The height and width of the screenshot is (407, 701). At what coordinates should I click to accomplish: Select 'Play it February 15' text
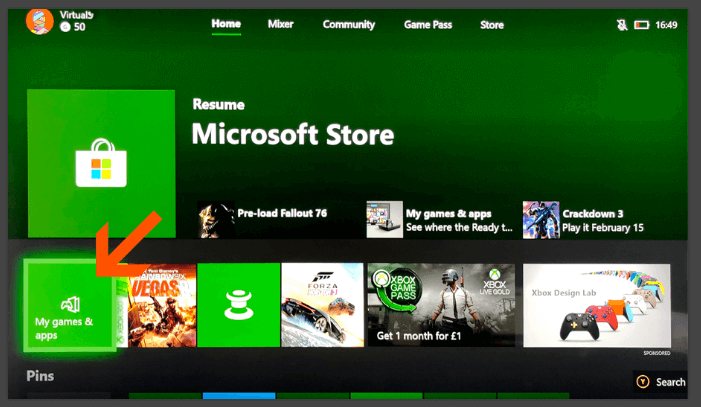point(603,228)
